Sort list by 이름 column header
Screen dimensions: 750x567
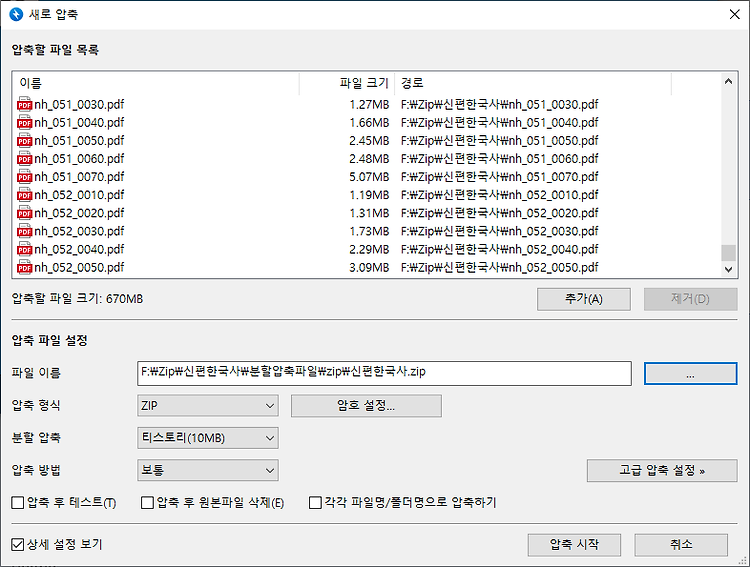click(x=156, y=83)
